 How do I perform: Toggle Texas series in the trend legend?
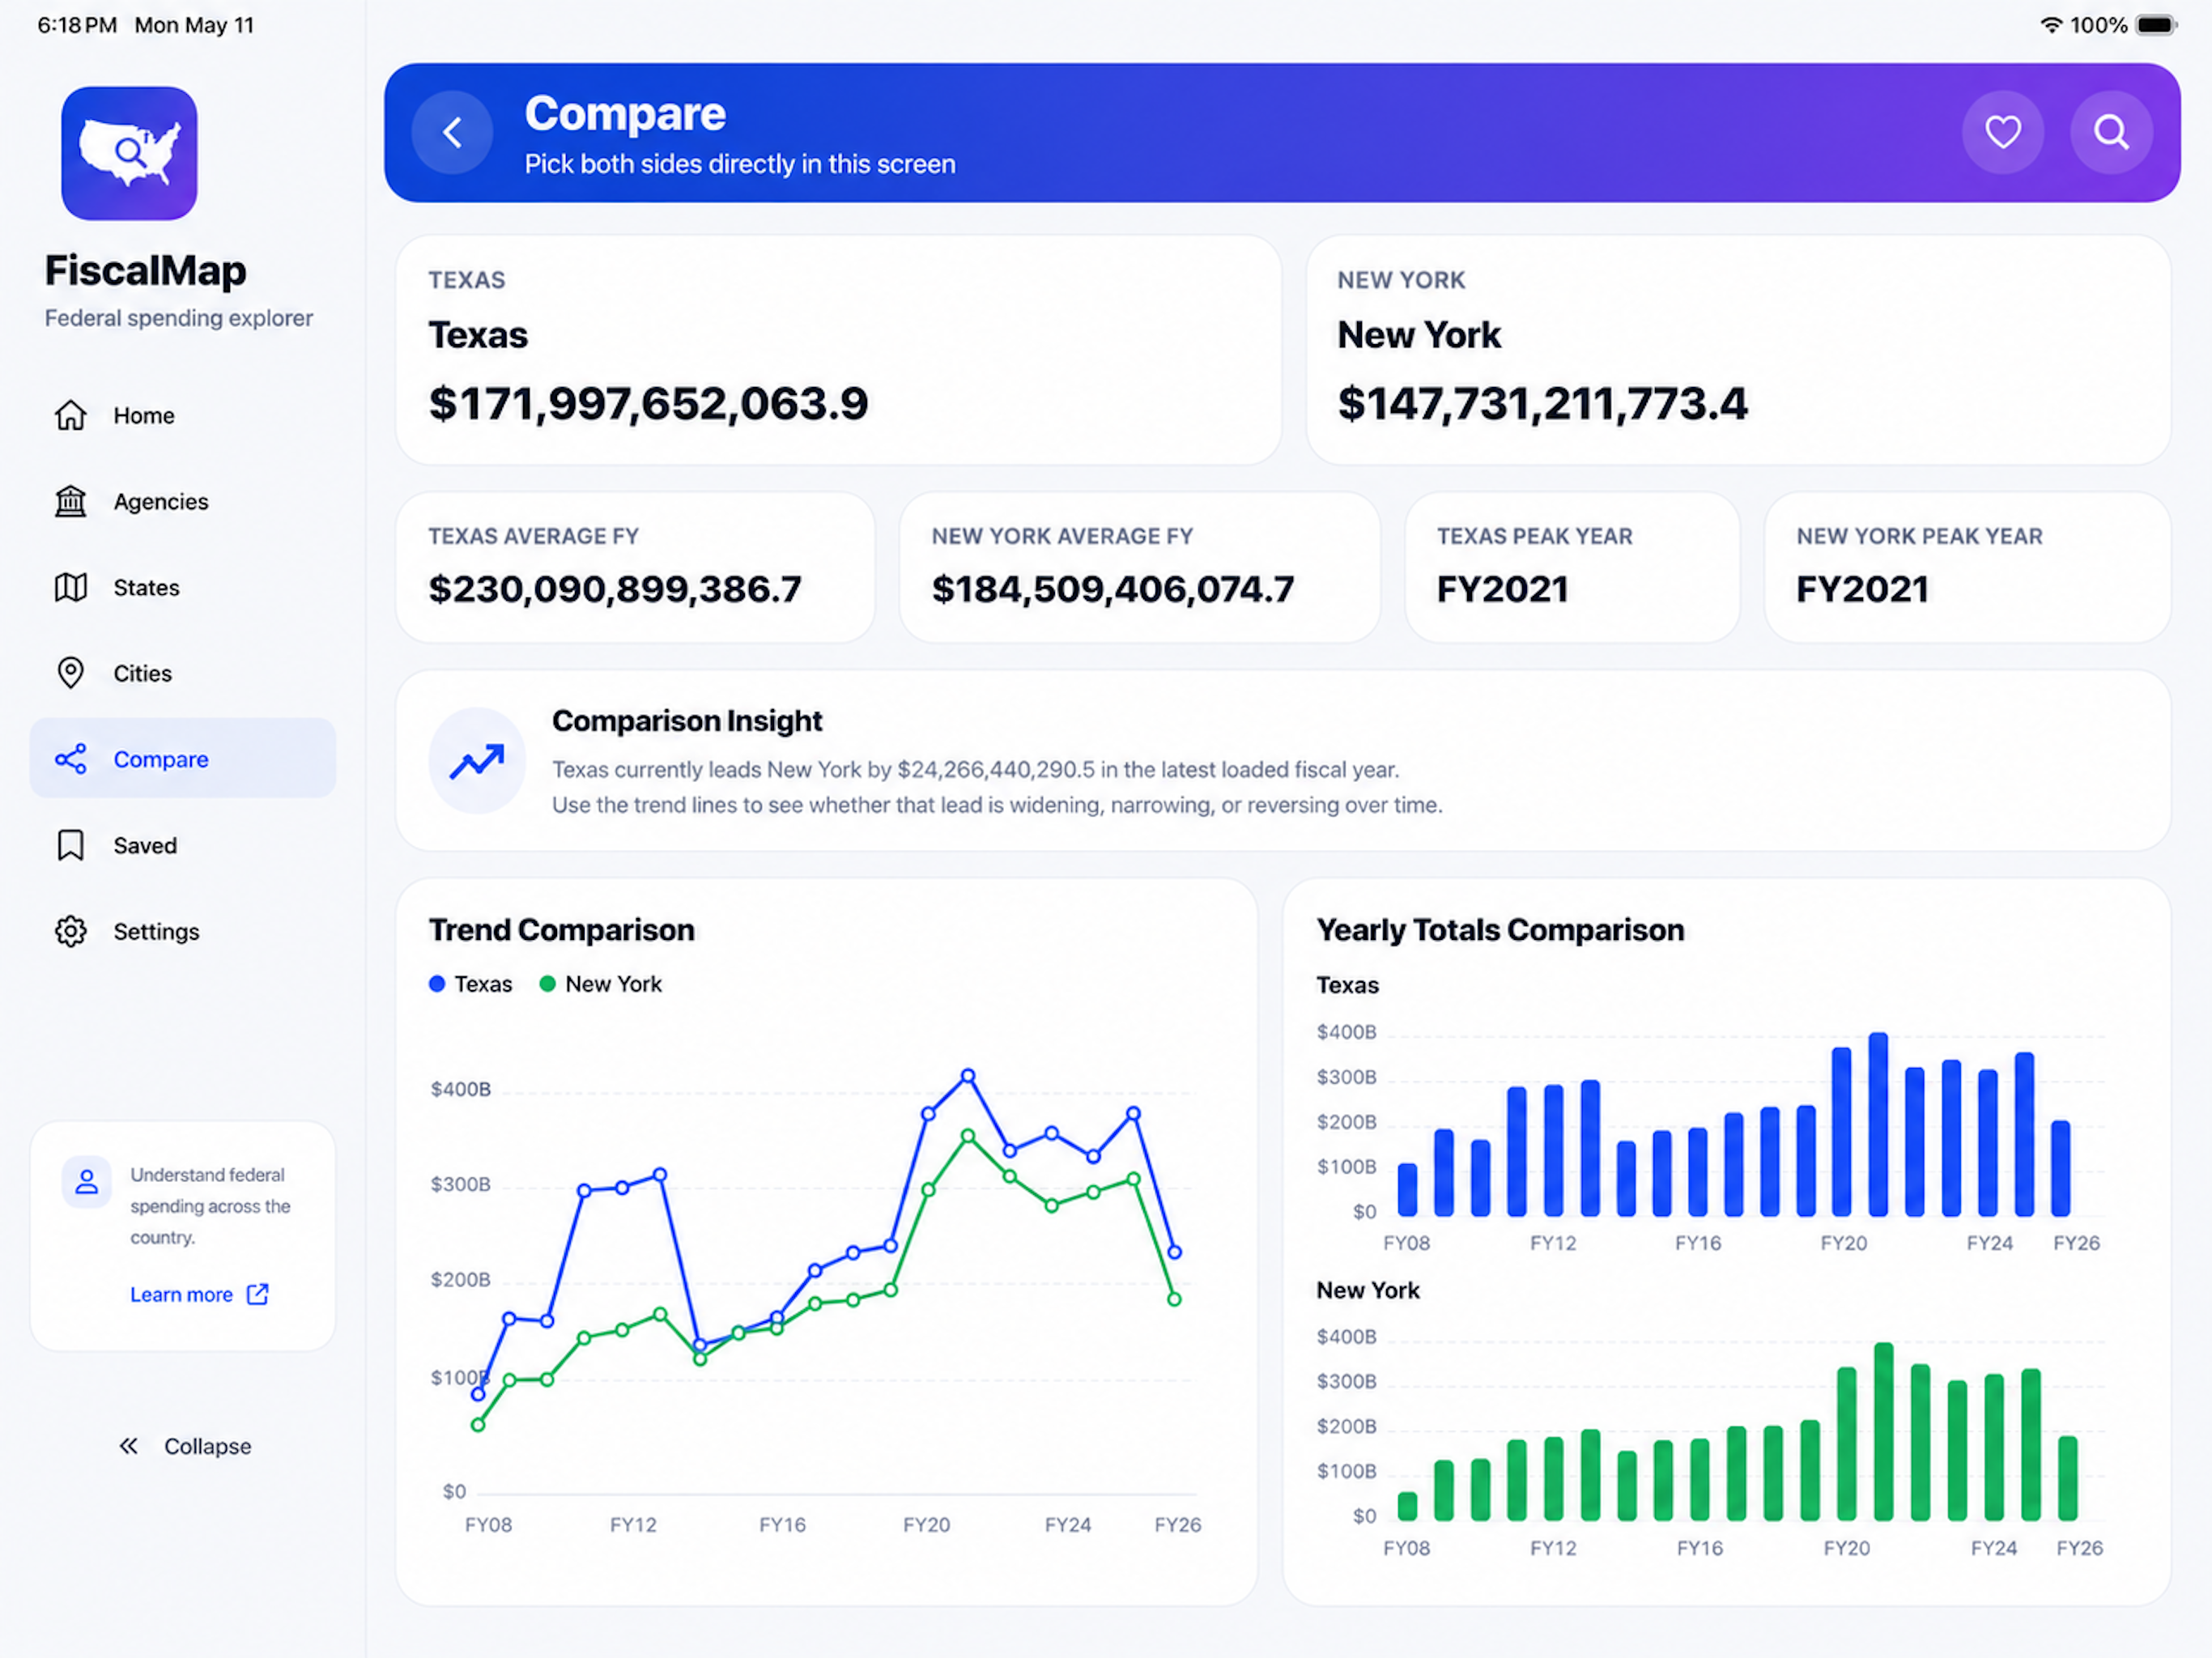[x=470, y=984]
